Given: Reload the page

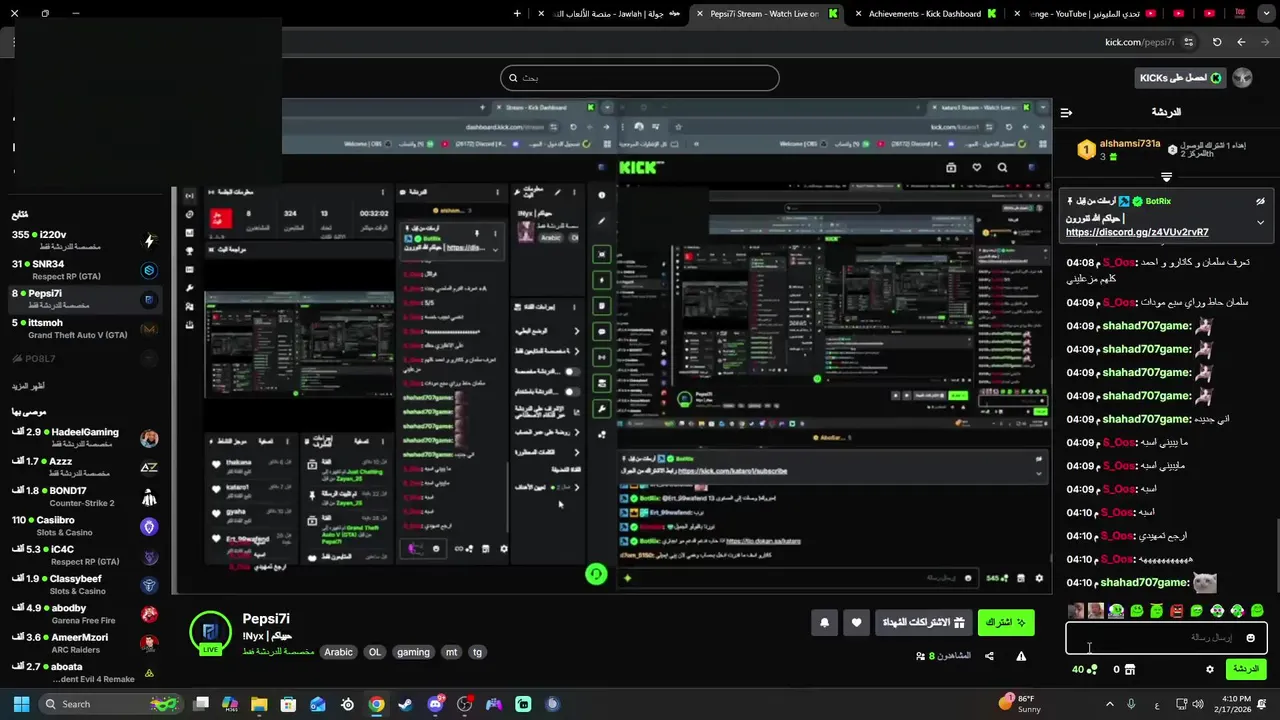Looking at the screenshot, I should (x=1217, y=42).
